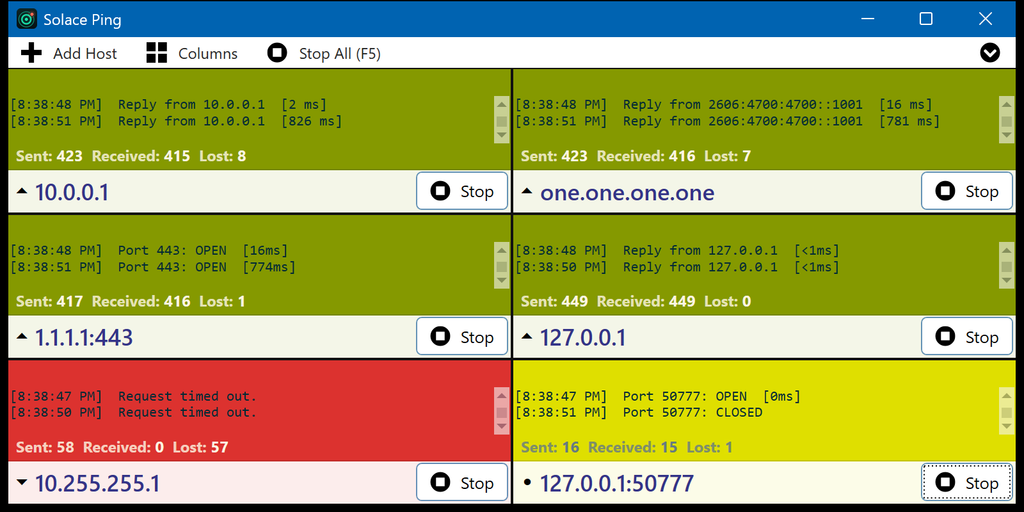Viewport: 1024px width, 512px height.
Task: Click host name 127.0.0.1:50777
Action: 616,483
